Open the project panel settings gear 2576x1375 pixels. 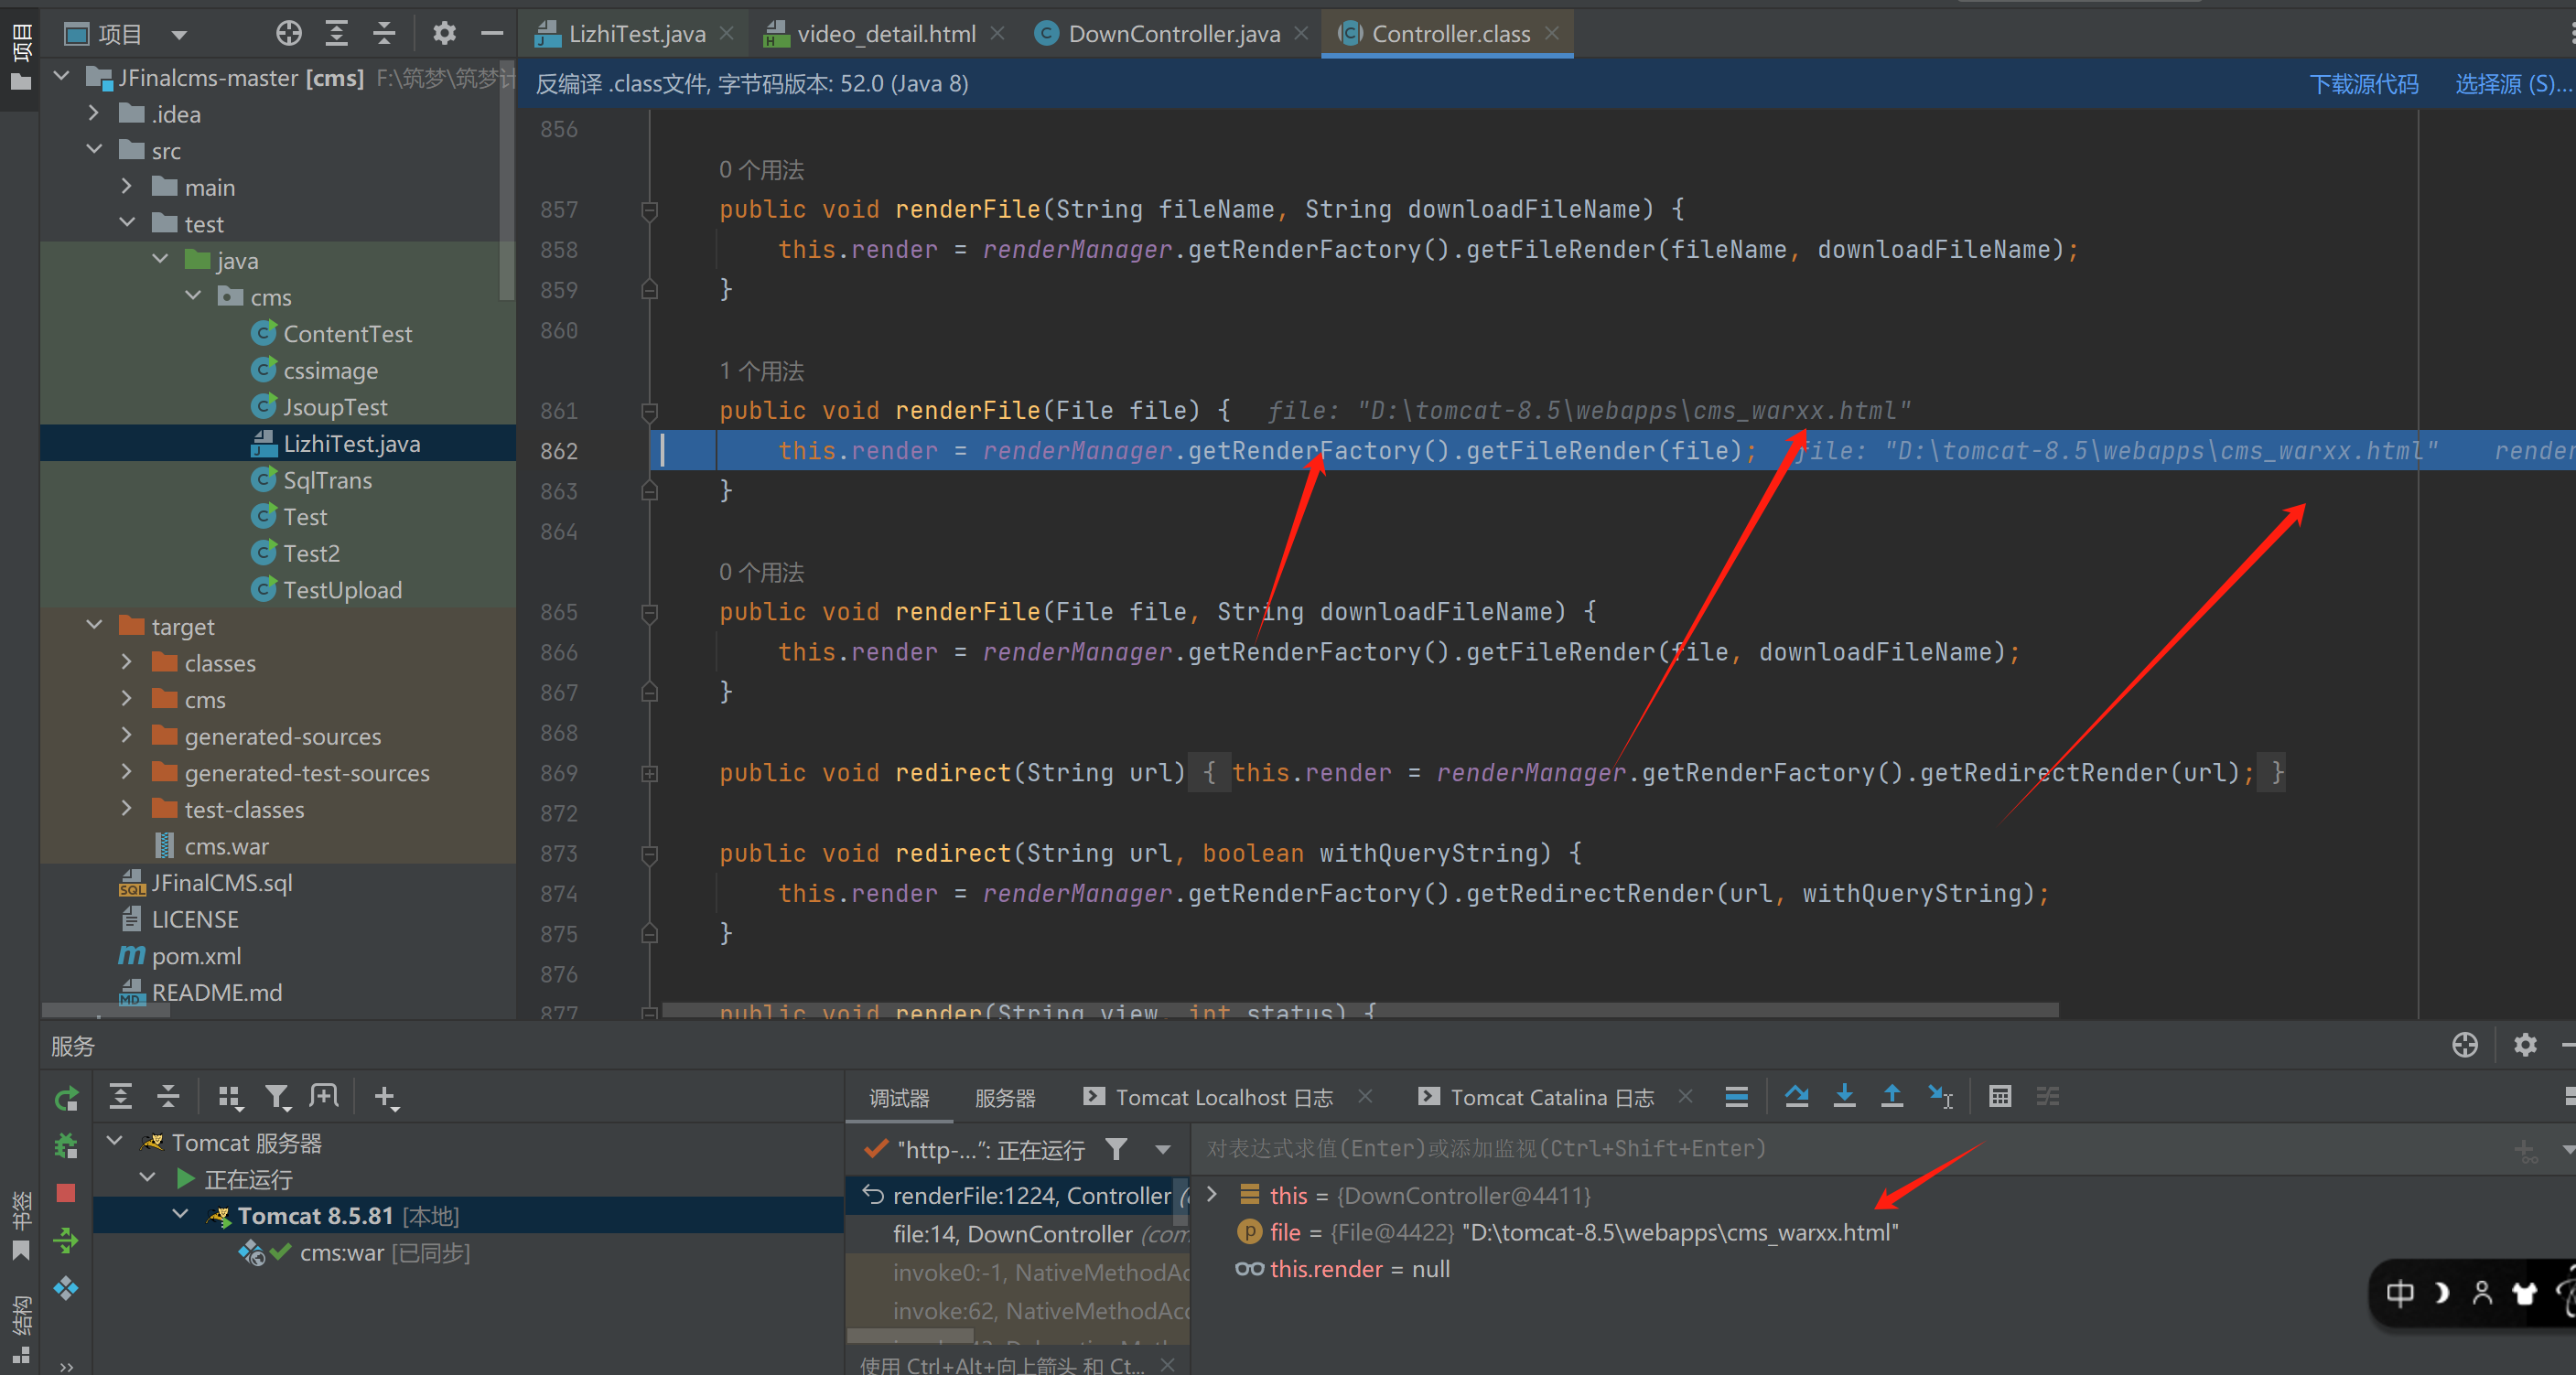tap(444, 34)
